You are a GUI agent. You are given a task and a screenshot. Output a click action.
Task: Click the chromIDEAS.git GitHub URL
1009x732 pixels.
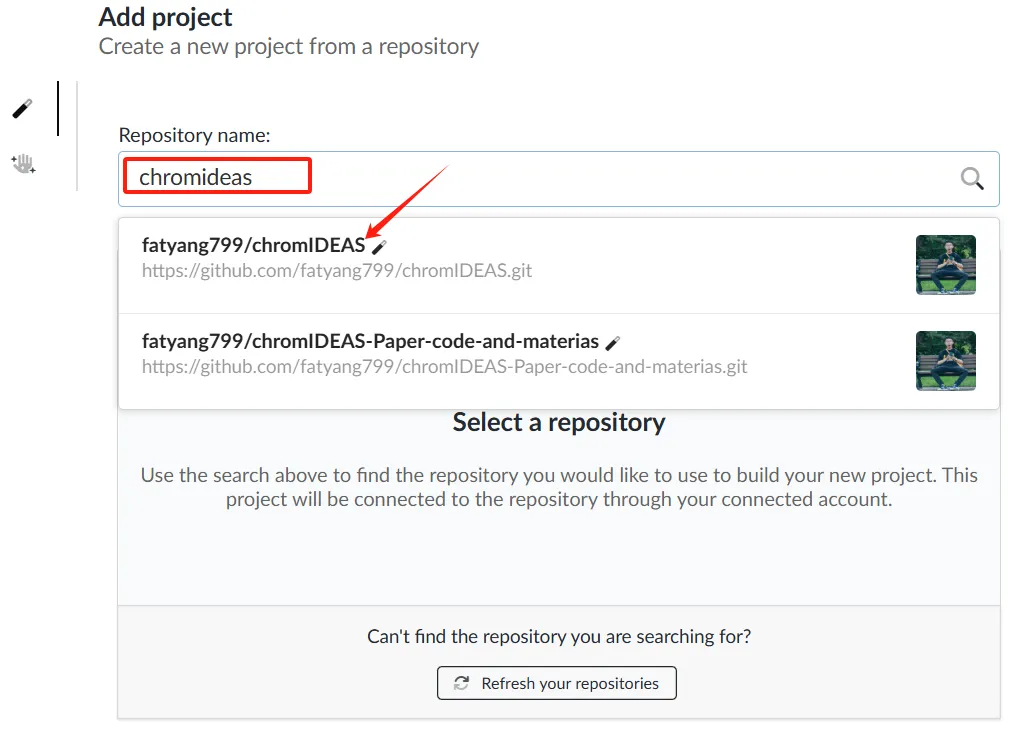(x=337, y=271)
